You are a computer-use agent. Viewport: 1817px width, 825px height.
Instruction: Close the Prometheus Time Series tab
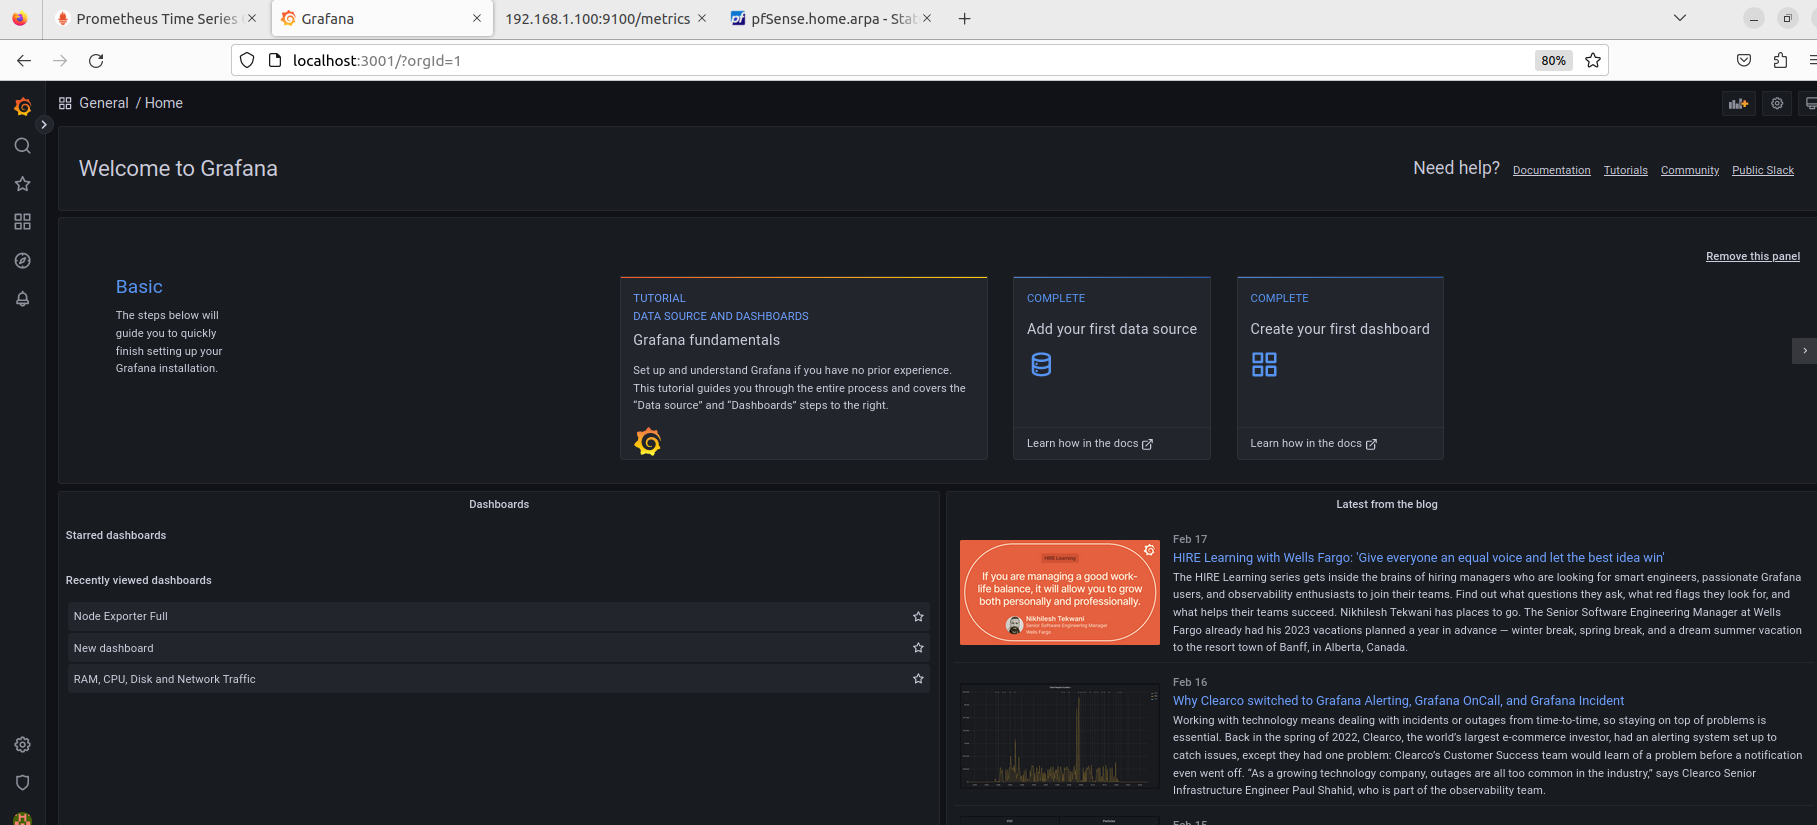(x=252, y=18)
